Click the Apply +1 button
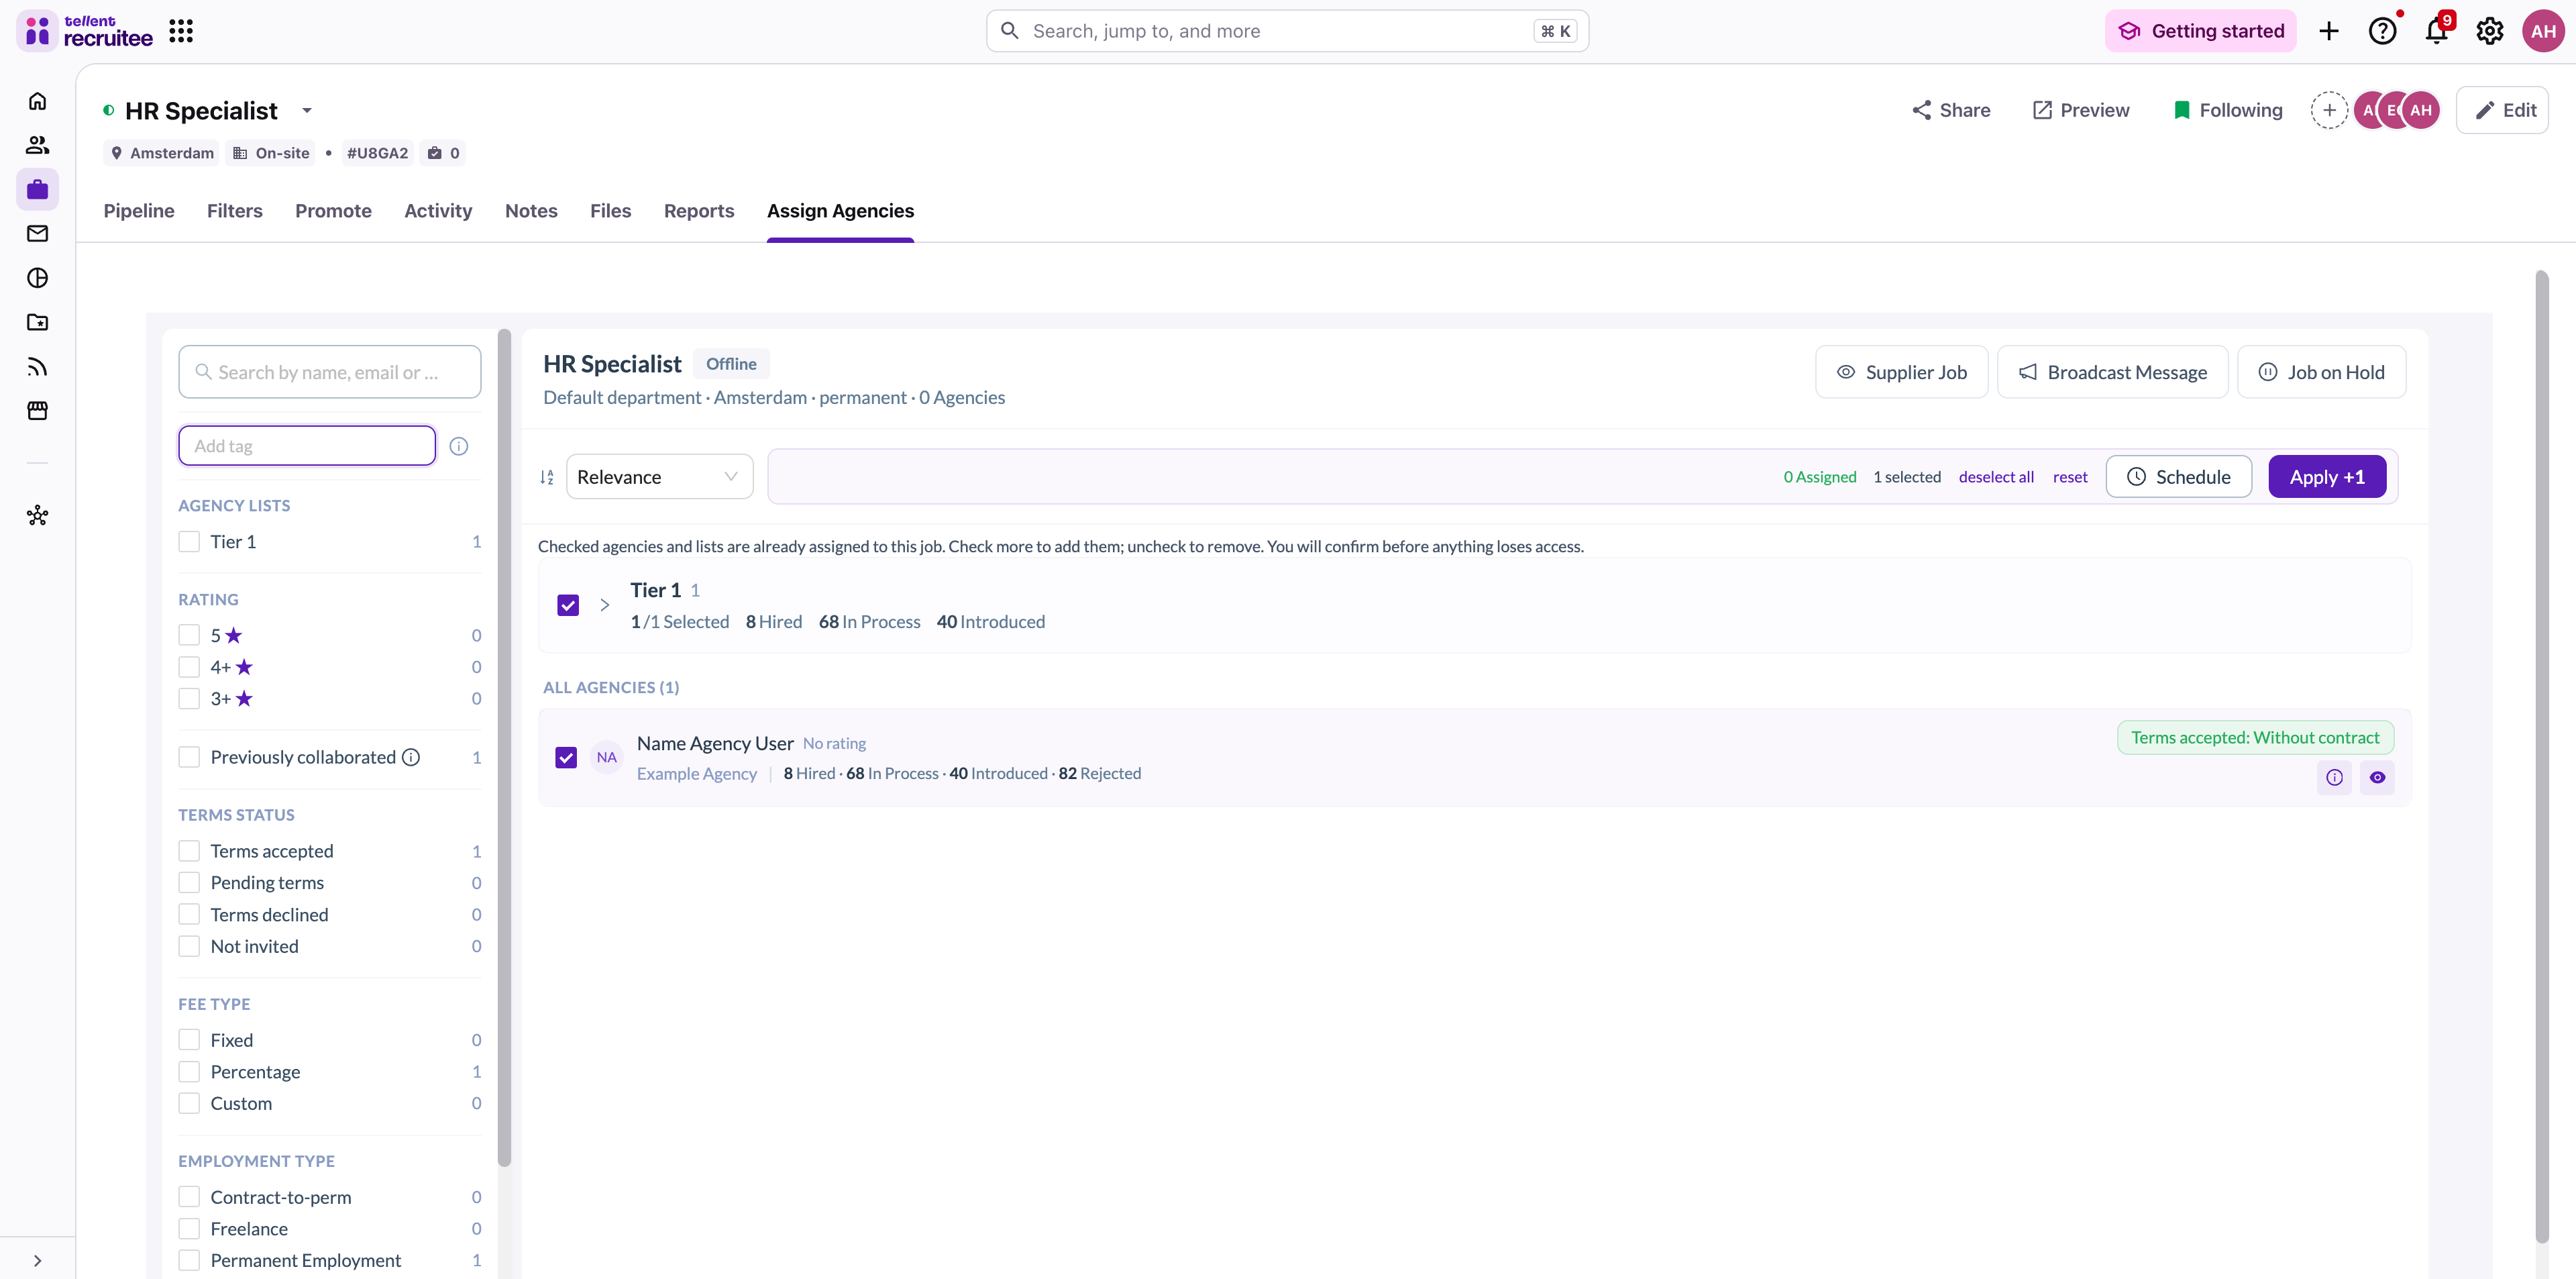 (x=2327, y=477)
